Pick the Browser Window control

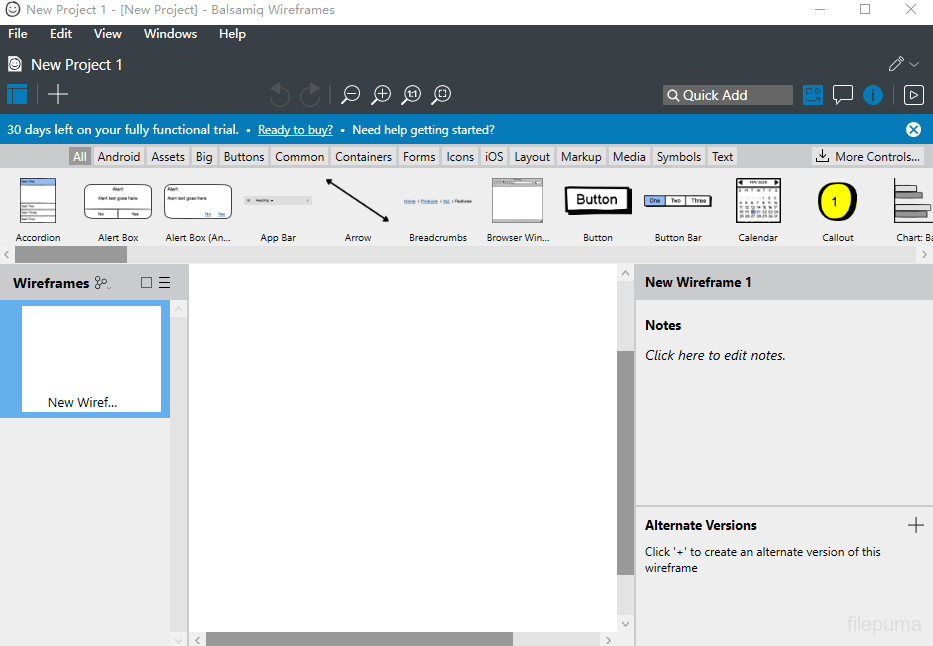[x=518, y=210]
